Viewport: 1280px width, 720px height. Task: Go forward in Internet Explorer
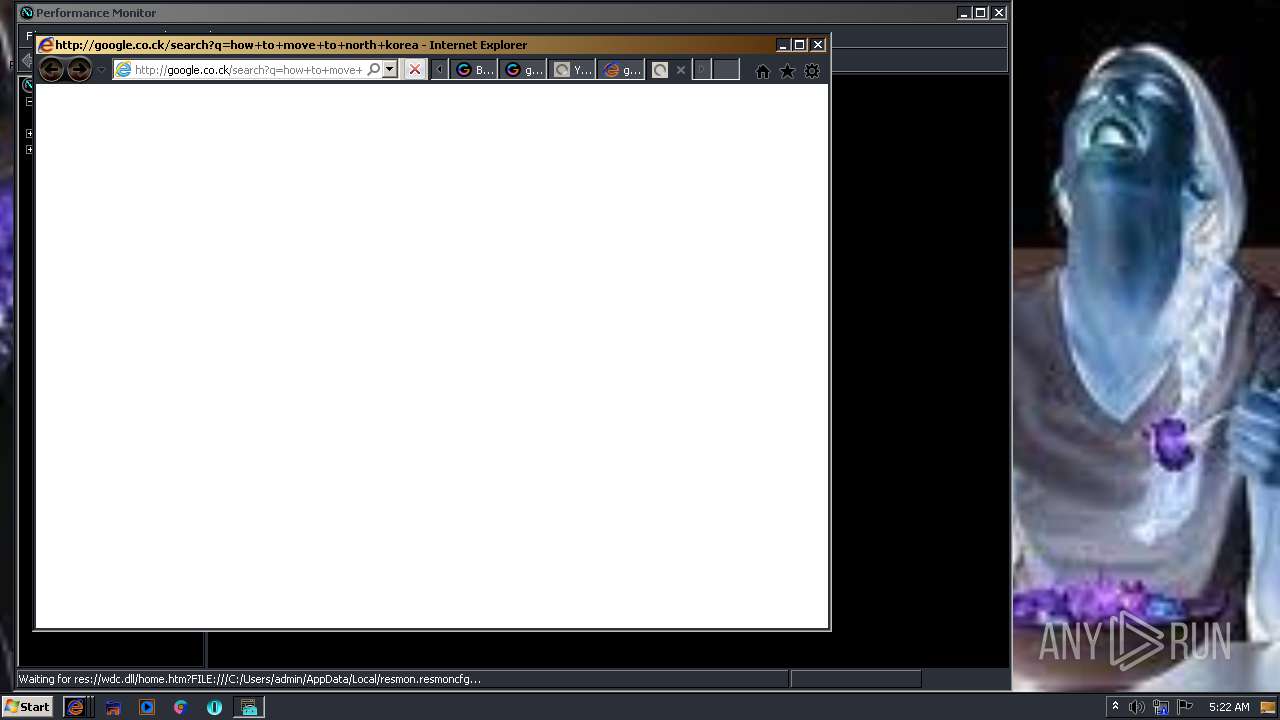click(79, 70)
